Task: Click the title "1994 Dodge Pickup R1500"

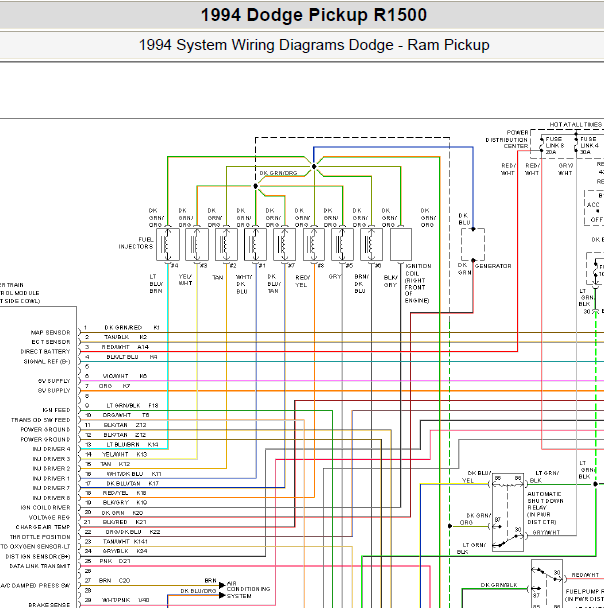Action: (314, 16)
